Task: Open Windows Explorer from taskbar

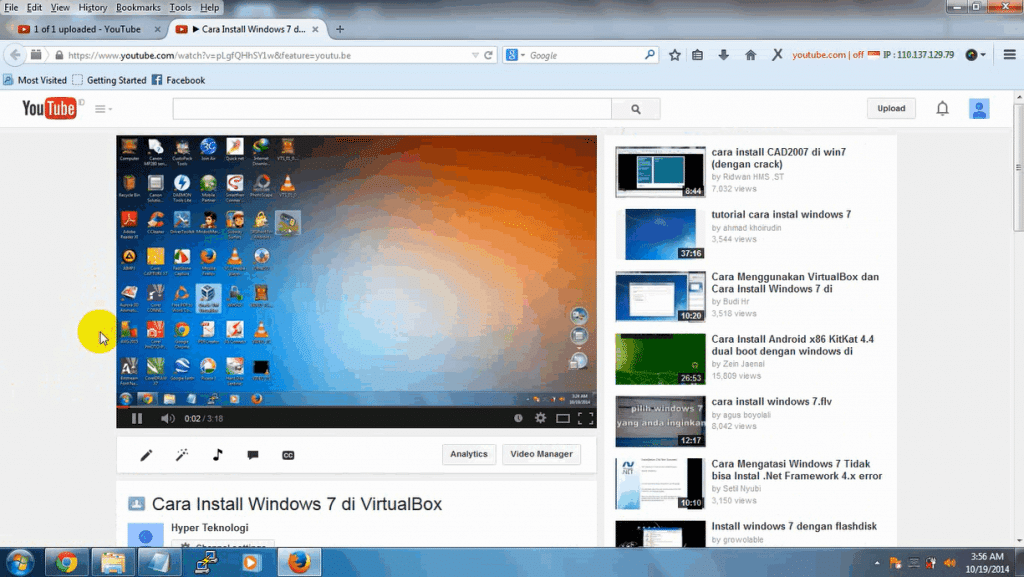Action: (x=112, y=562)
